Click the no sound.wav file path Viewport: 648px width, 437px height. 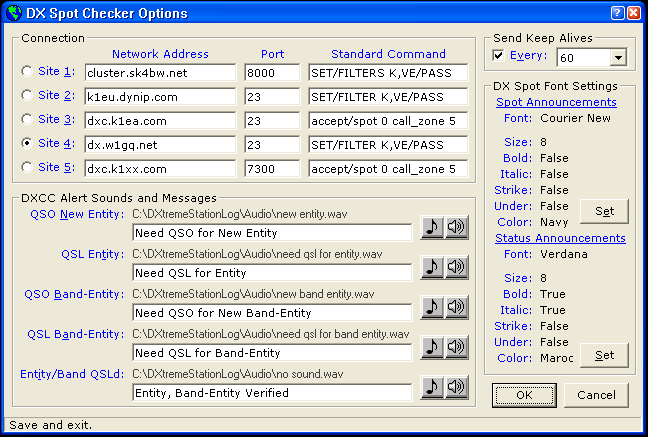[x=238, y=374]
